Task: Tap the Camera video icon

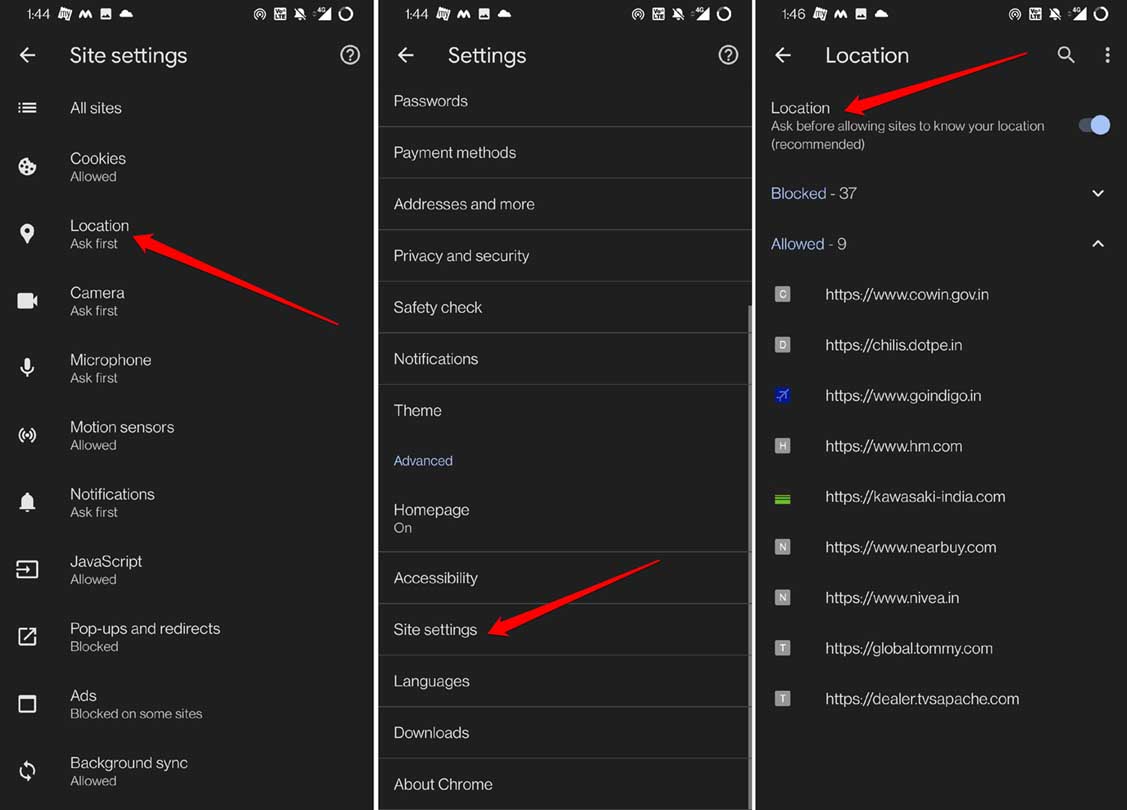Action: click(27, 300)
